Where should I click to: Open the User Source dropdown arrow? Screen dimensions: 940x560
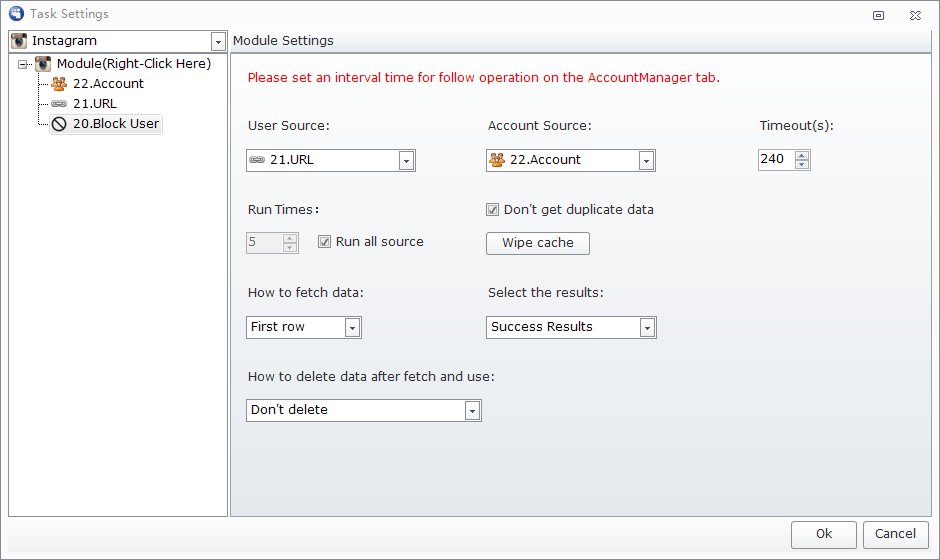point(406,161)
